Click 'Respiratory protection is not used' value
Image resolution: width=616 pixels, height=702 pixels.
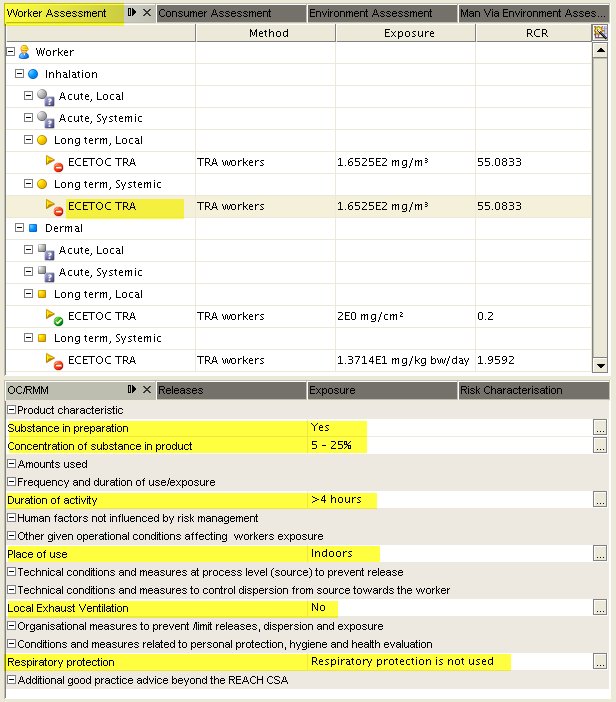tap(402, 661)
